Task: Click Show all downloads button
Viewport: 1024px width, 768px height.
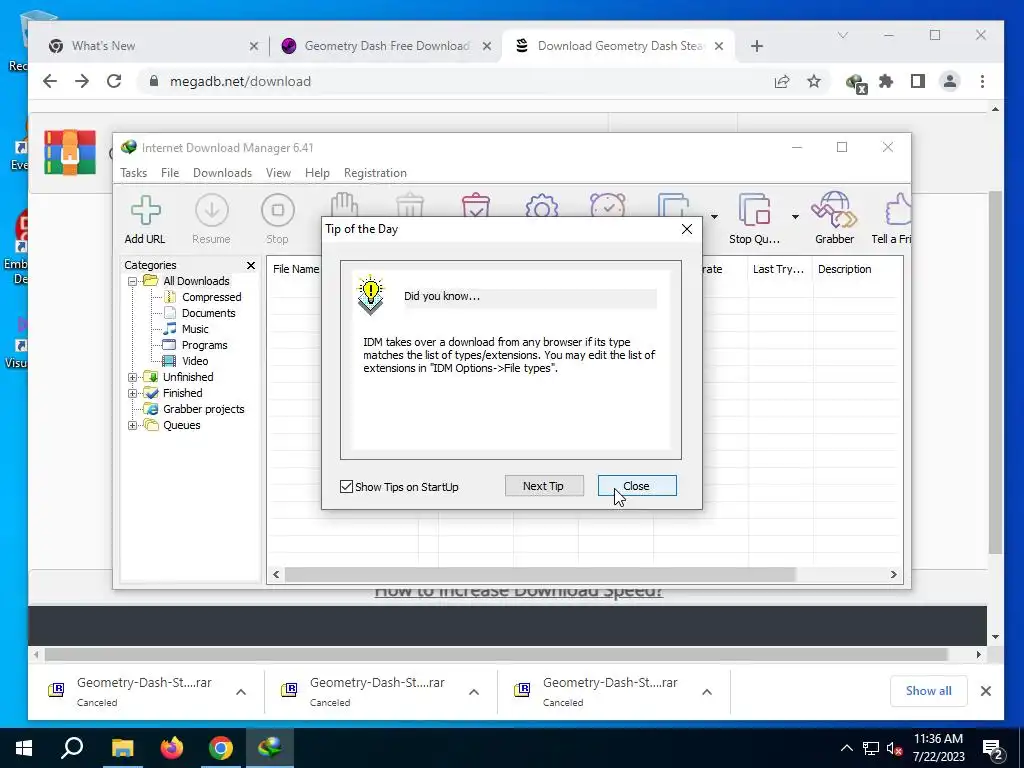Action: tap(928, 691)
